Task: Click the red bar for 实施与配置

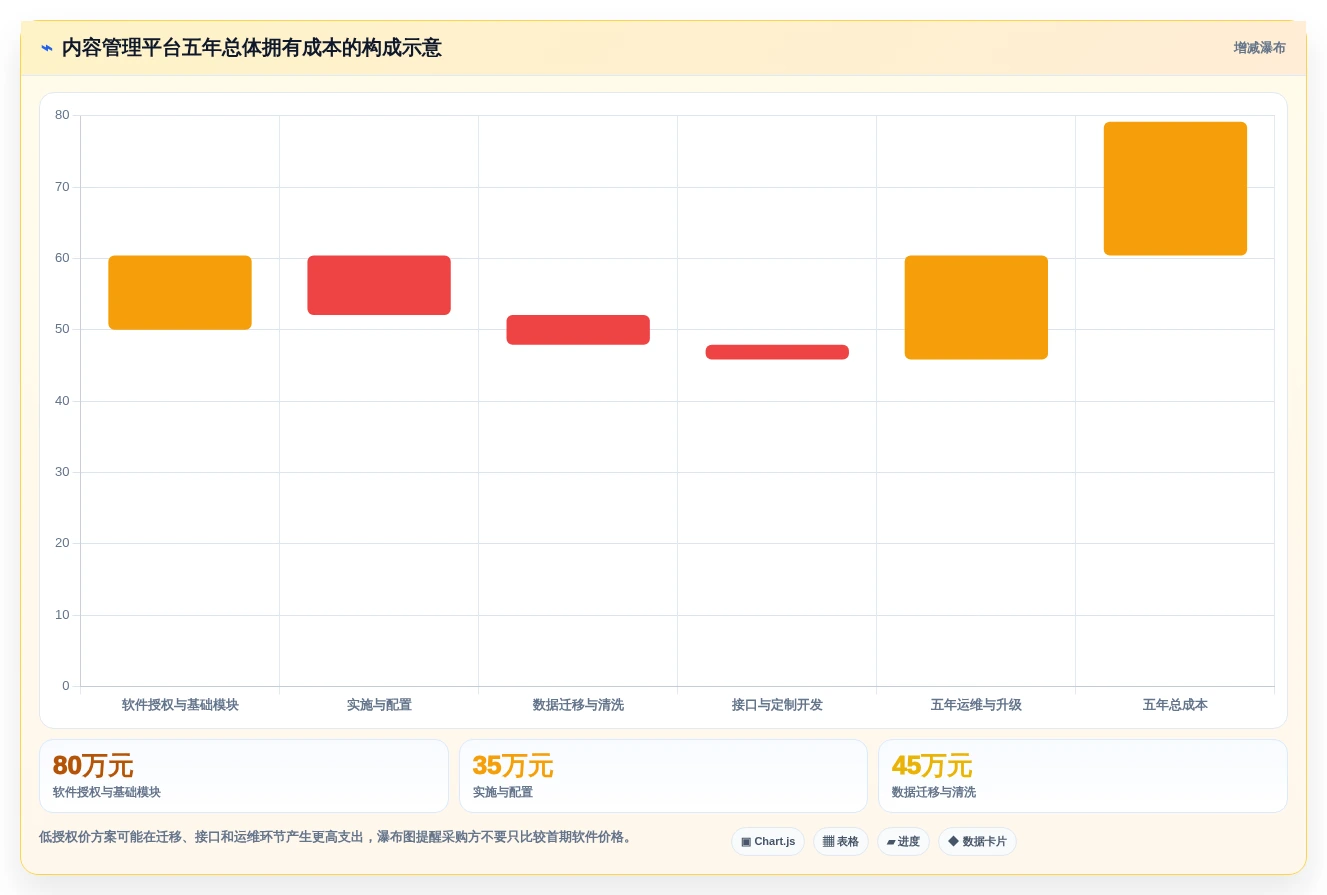Action: 379,285
